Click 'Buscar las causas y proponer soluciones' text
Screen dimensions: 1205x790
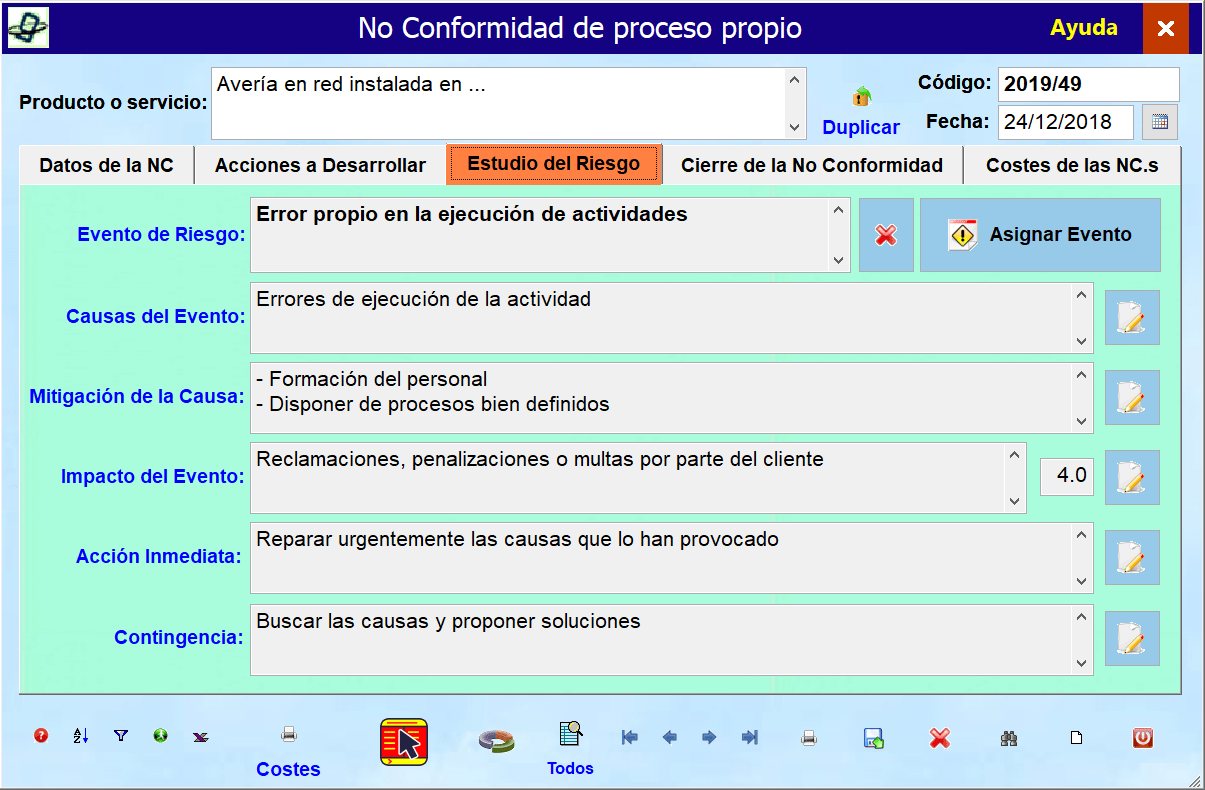click(x=448, y=621)
